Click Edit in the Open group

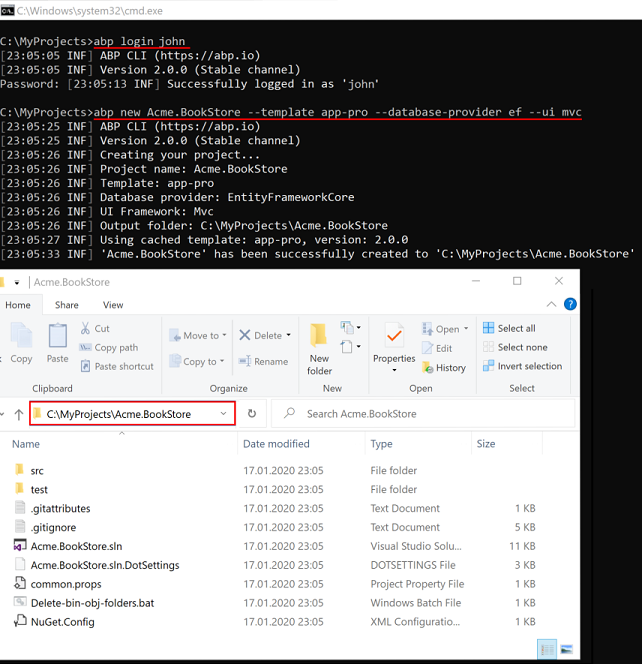(x=437, y=349)
